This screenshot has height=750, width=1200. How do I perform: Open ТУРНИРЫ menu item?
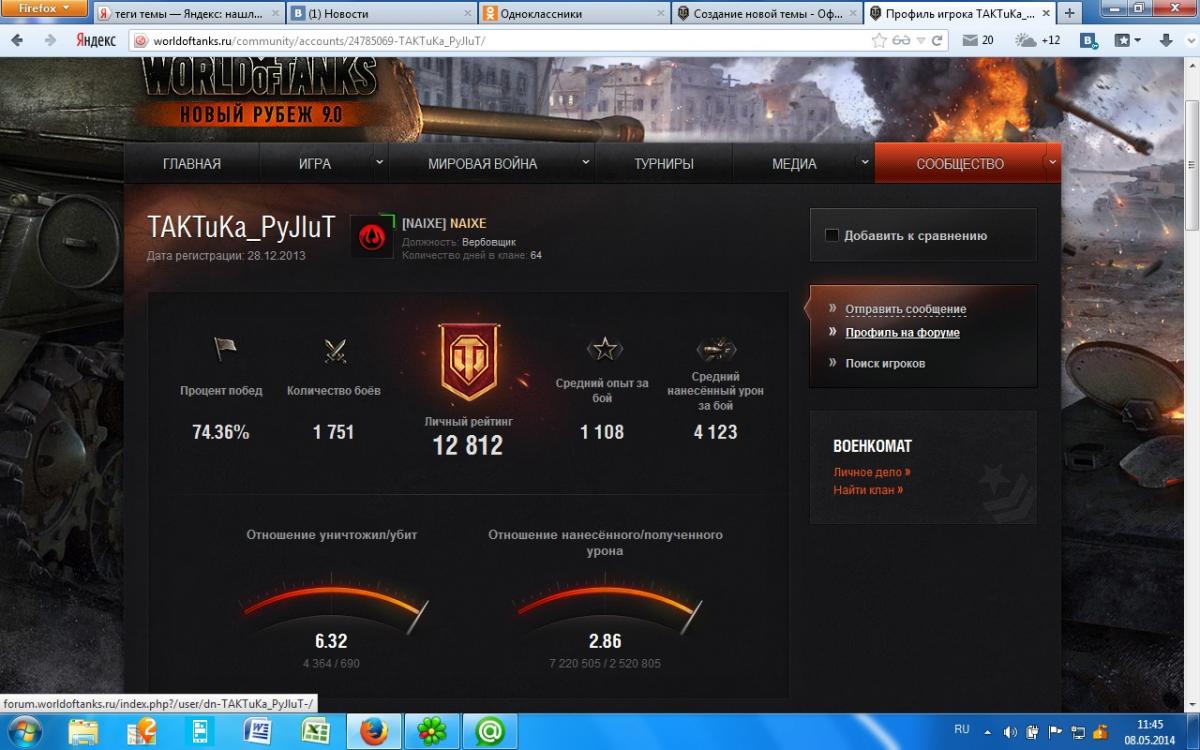(664, 164)
